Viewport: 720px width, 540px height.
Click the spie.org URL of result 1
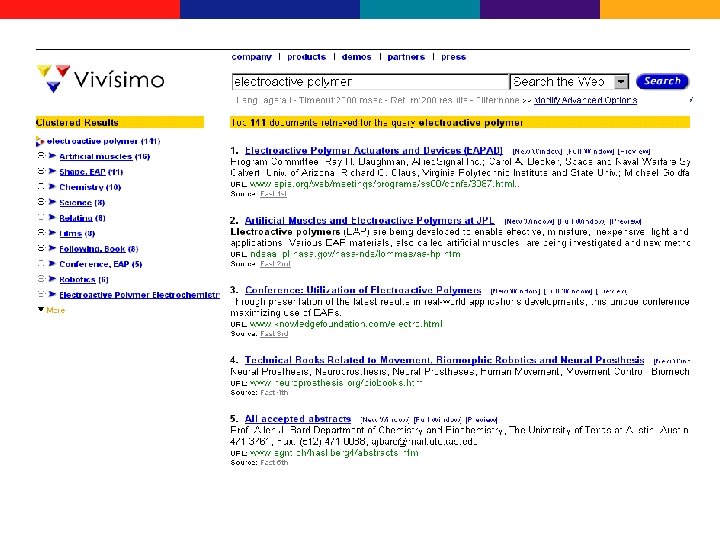[385, 184]
